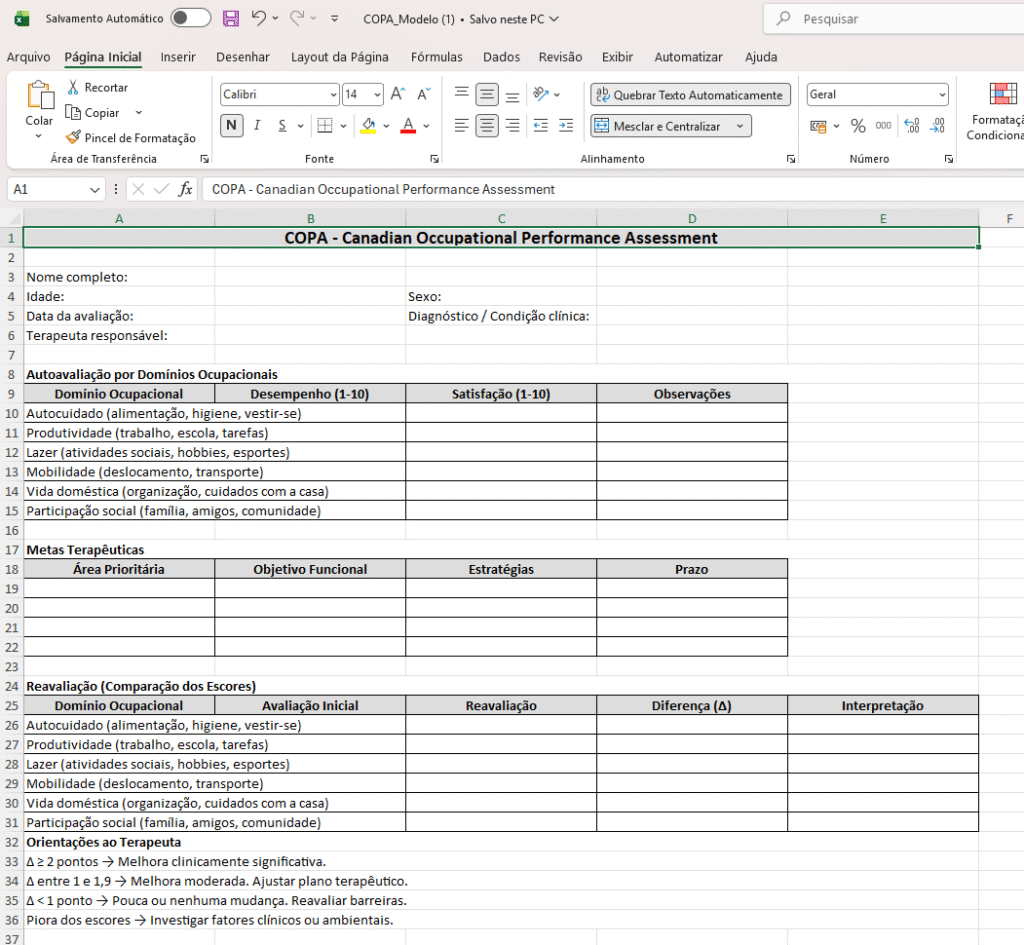Click increase indent icon

(x=566, y=125)
